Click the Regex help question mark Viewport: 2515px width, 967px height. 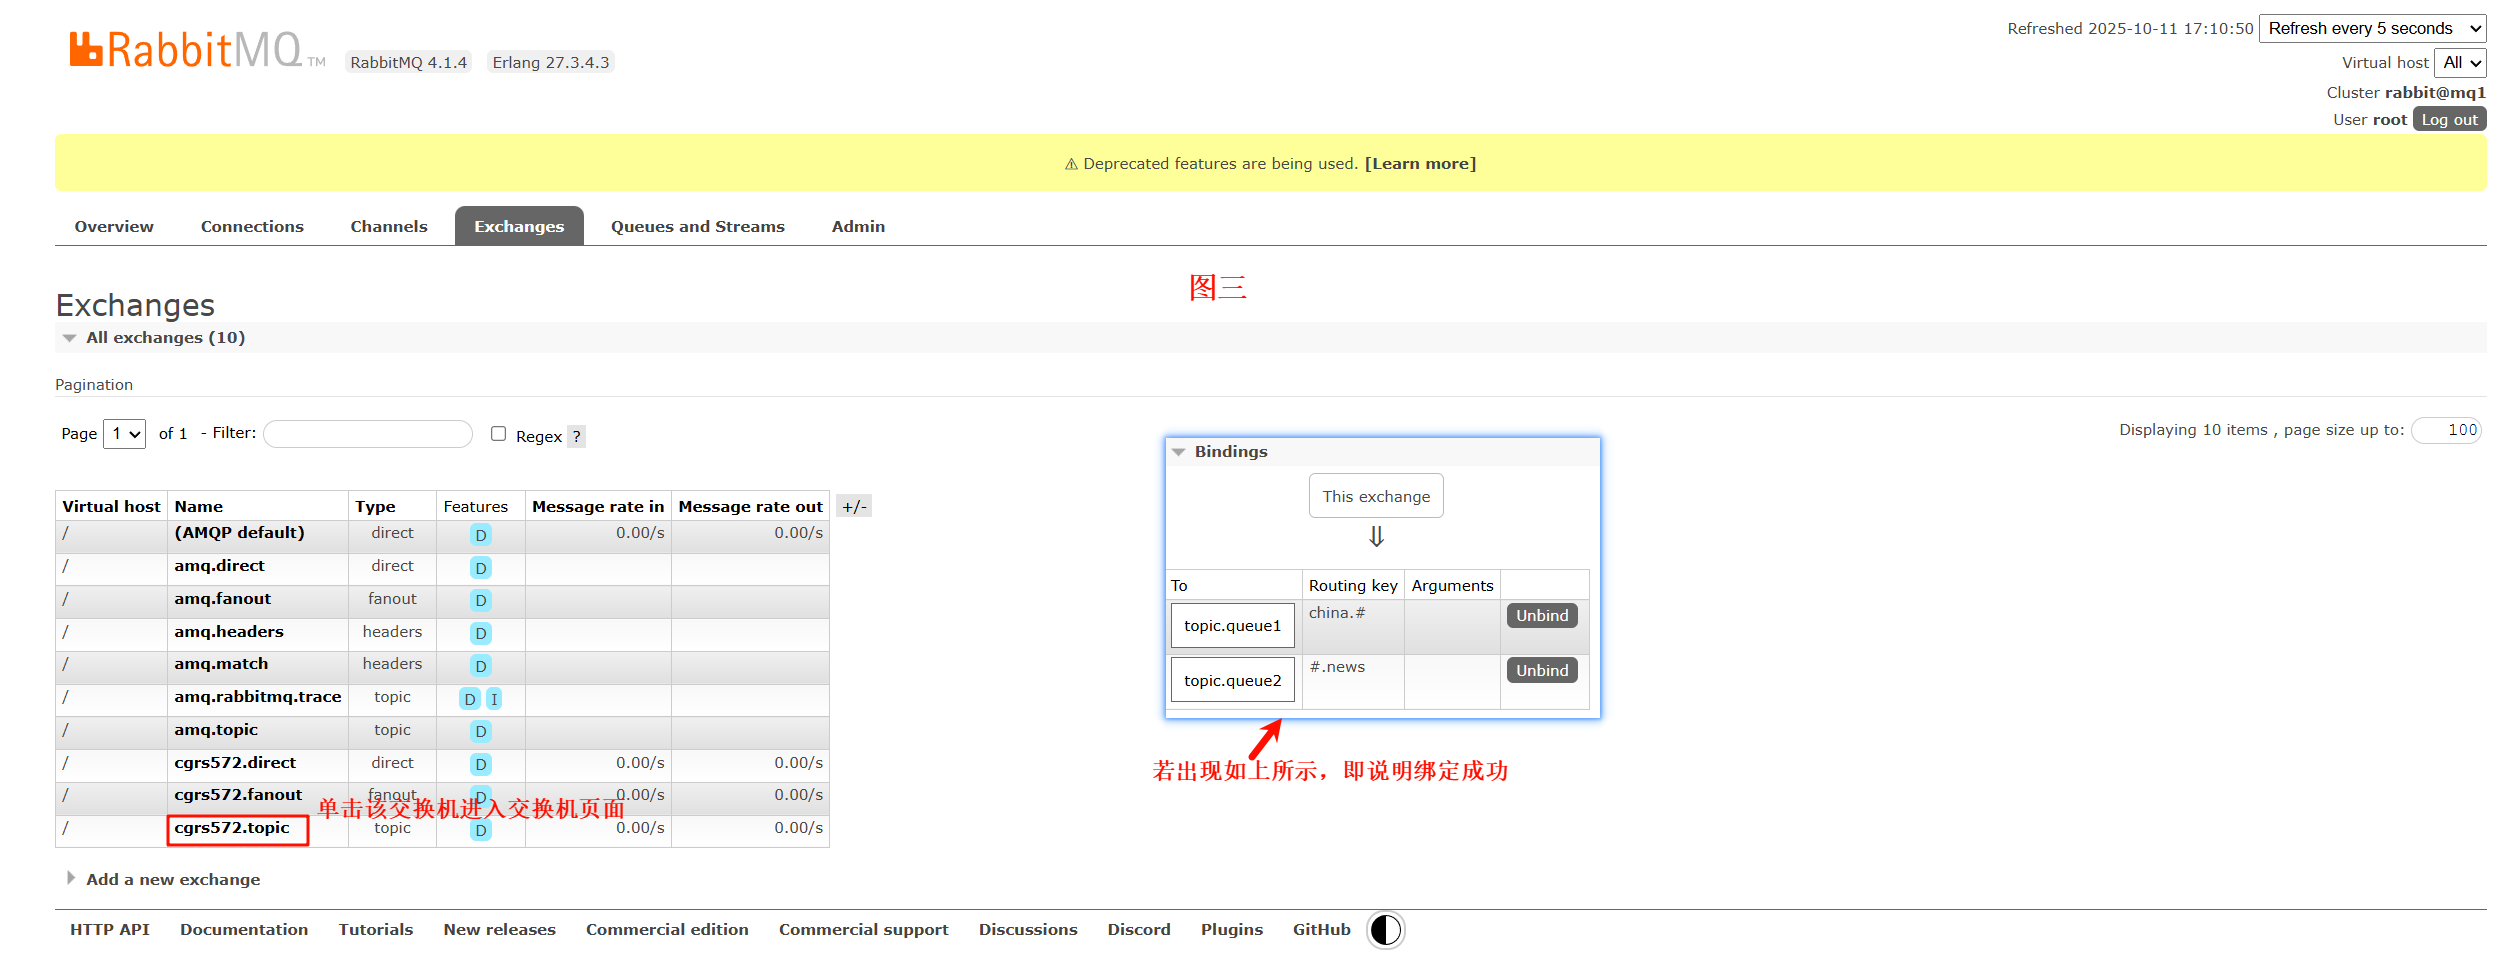coord(576,436)
